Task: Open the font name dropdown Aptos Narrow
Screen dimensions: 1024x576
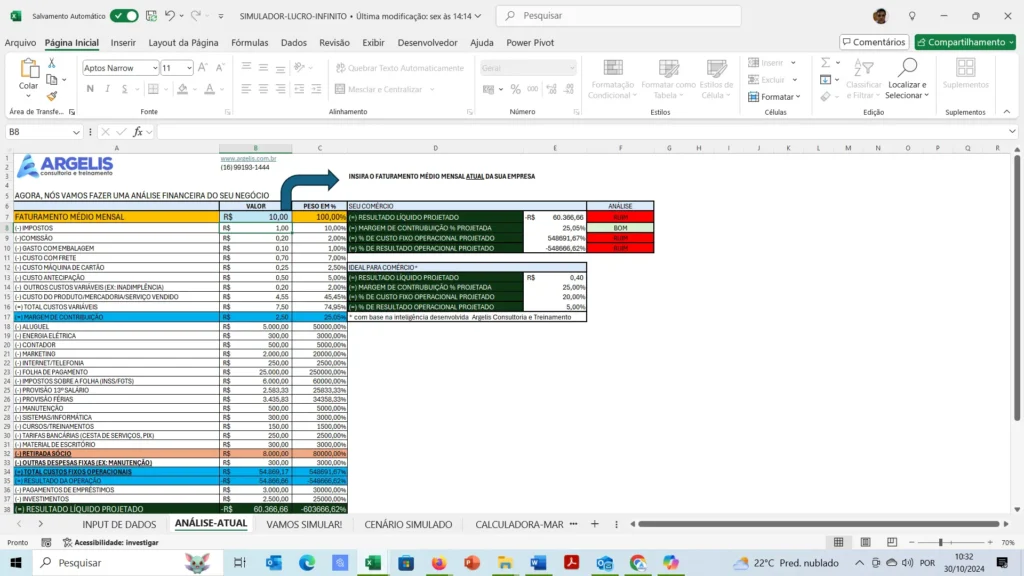Action: [155, 68]
